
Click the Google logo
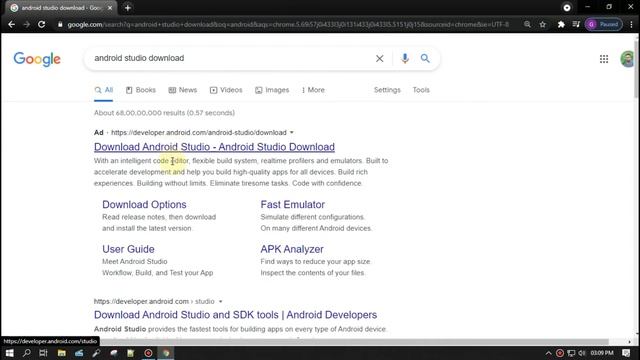(37, 59)
